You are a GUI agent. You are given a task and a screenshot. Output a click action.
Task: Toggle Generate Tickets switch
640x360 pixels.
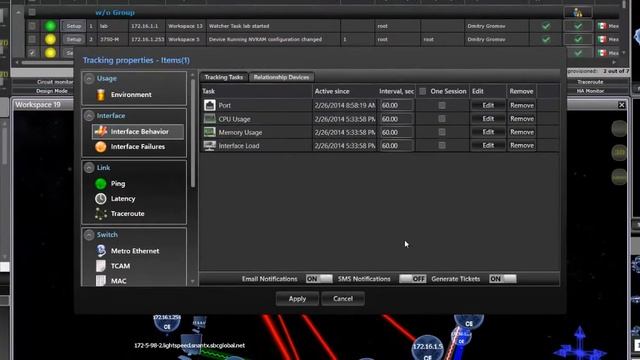tap(502, 279)
